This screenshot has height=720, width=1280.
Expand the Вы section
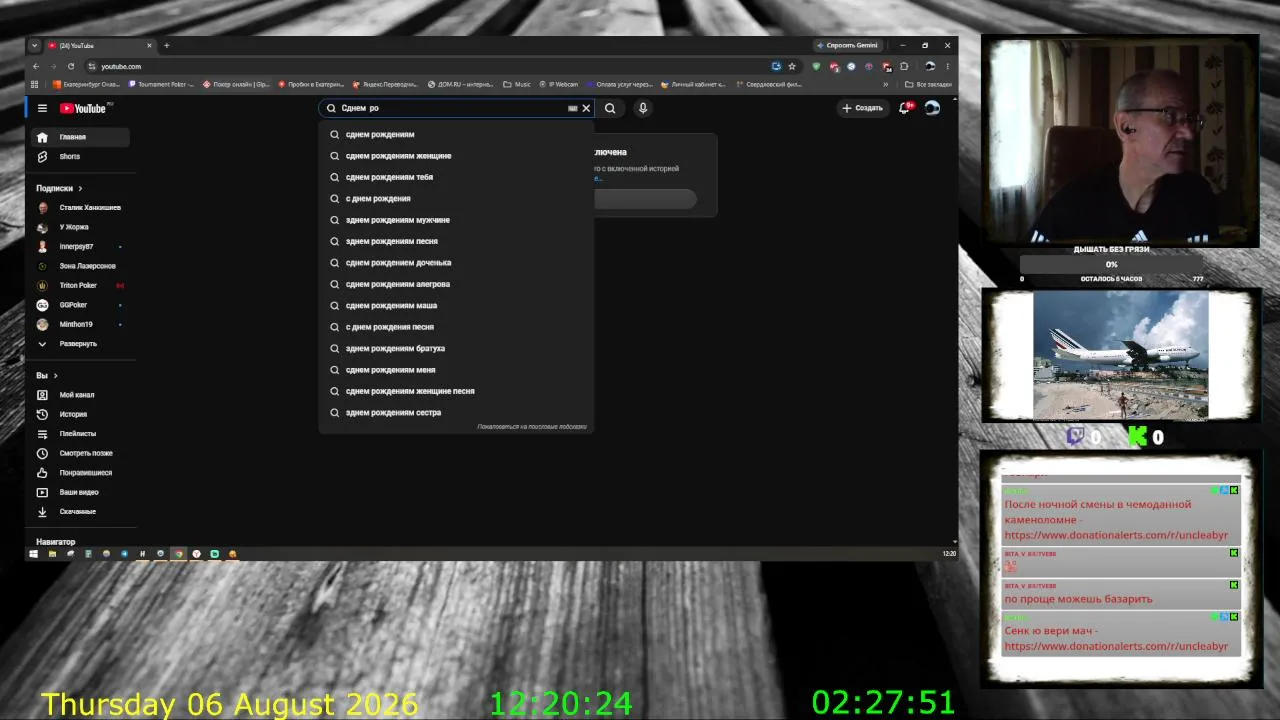click(x=47, y=375)
